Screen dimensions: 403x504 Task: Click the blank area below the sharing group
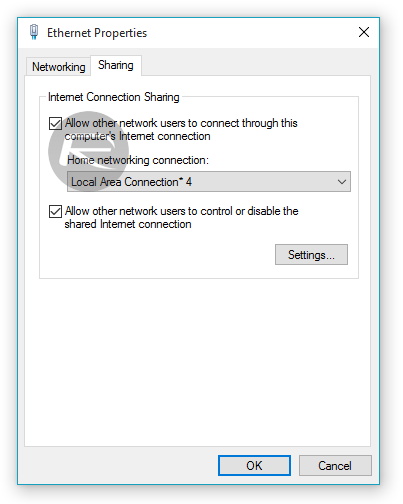coord(197,362)
